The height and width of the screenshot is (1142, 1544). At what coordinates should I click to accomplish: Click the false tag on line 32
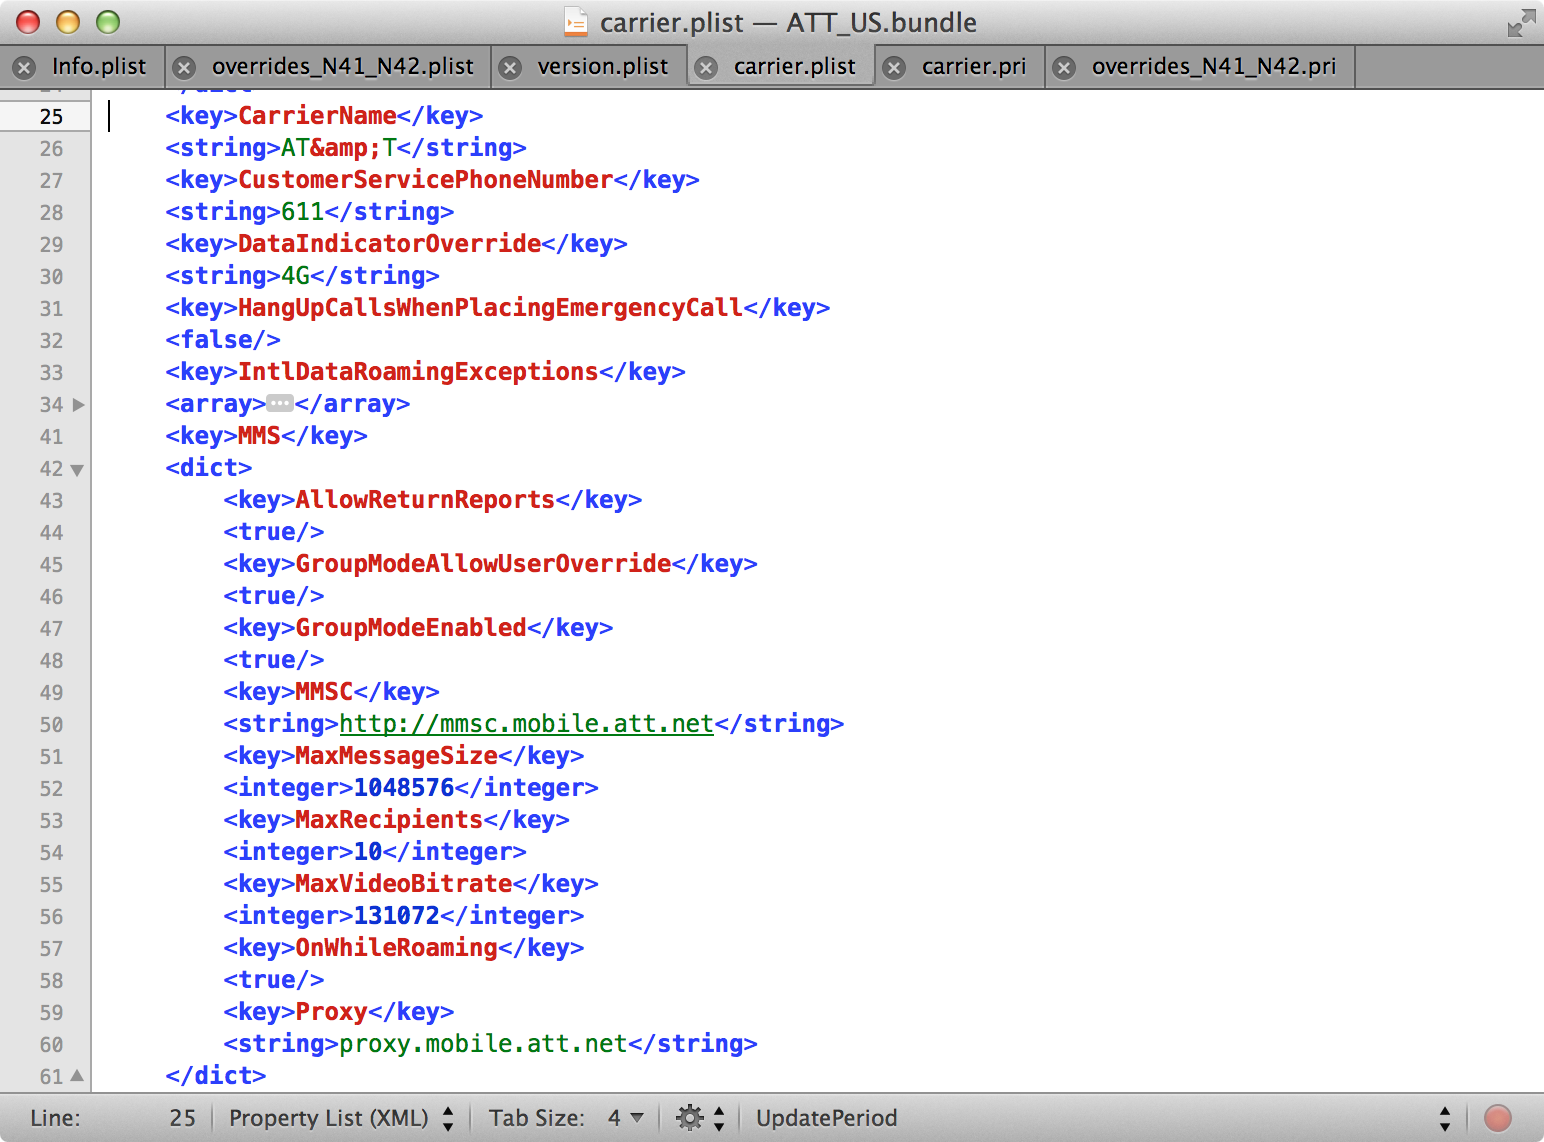coord(223,340)
